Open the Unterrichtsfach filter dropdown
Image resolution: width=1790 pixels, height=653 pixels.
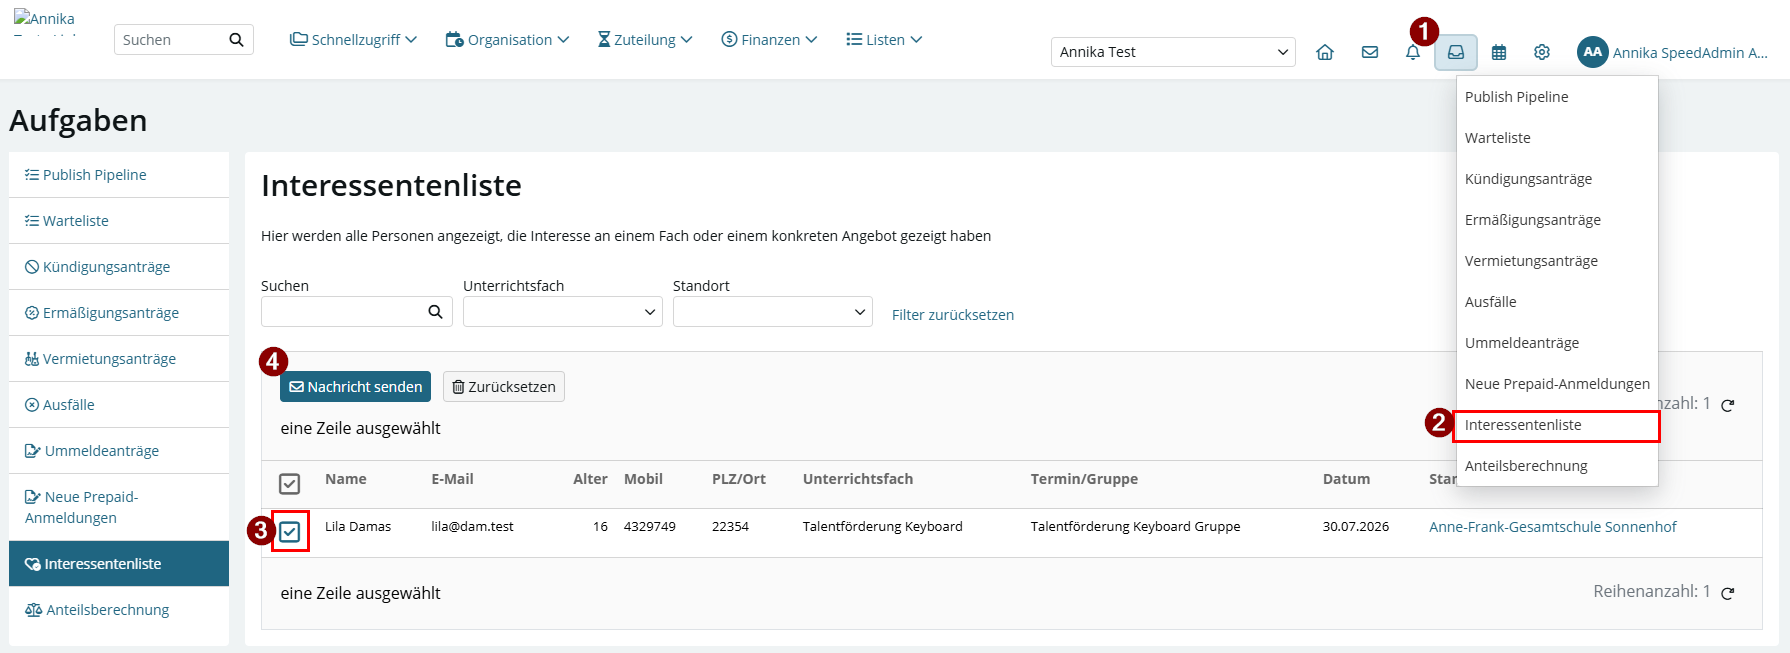tap(562, 312)
